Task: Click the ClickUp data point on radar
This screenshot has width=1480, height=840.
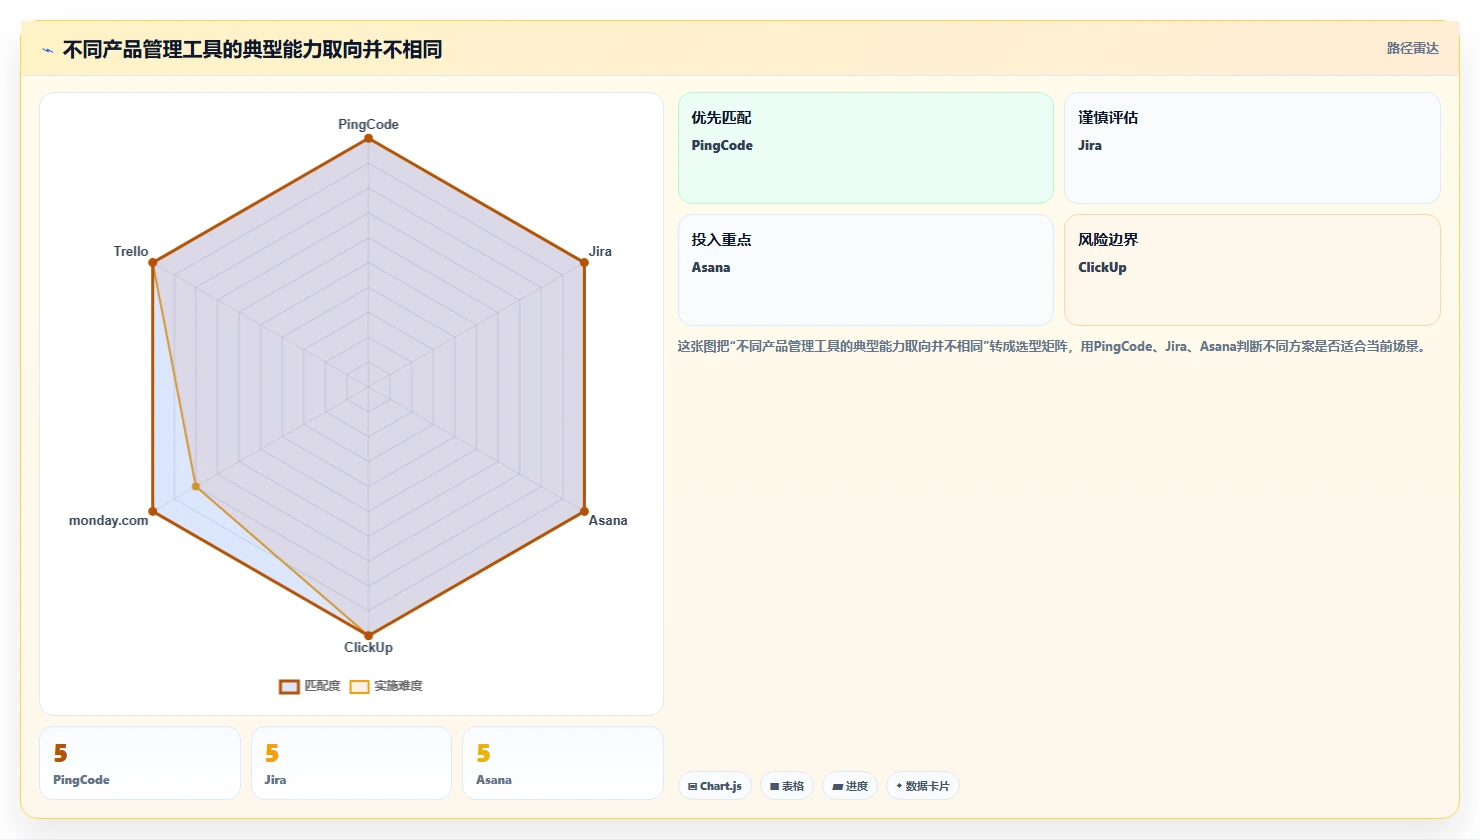Action: point(368,635)
